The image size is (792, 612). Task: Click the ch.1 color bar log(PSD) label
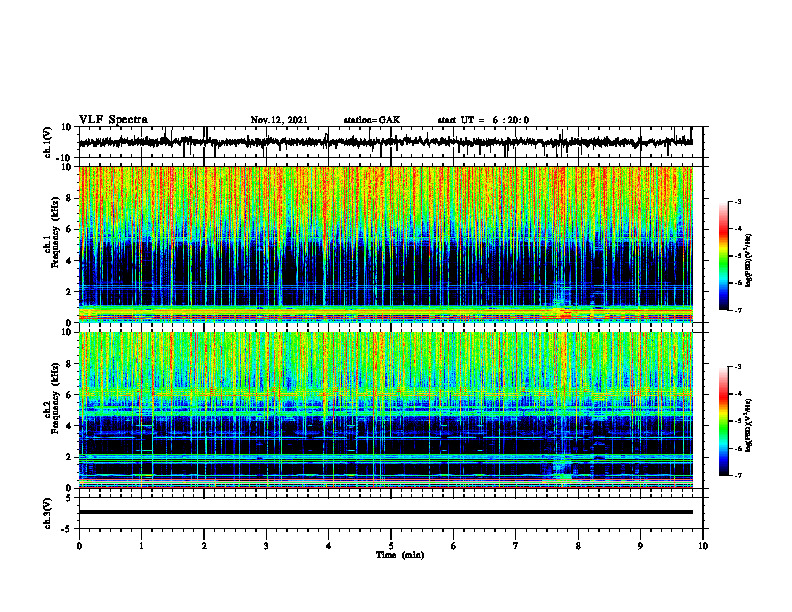[749, 260]
